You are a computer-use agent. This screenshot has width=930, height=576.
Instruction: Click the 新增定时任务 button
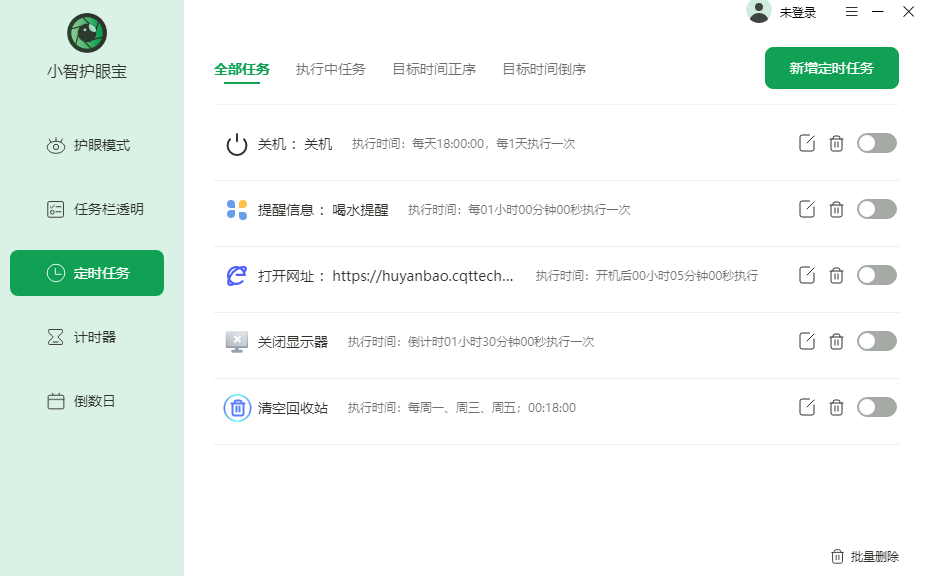(x=831, y=68)
